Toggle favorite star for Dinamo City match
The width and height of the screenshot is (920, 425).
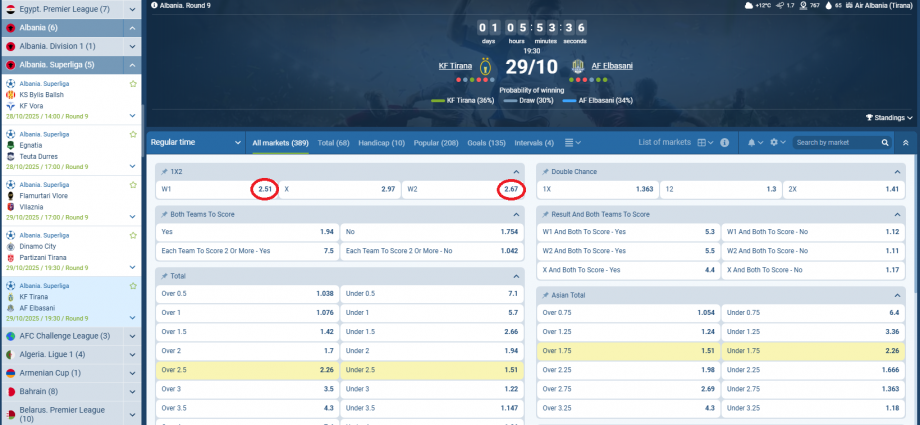pos(133,233)
